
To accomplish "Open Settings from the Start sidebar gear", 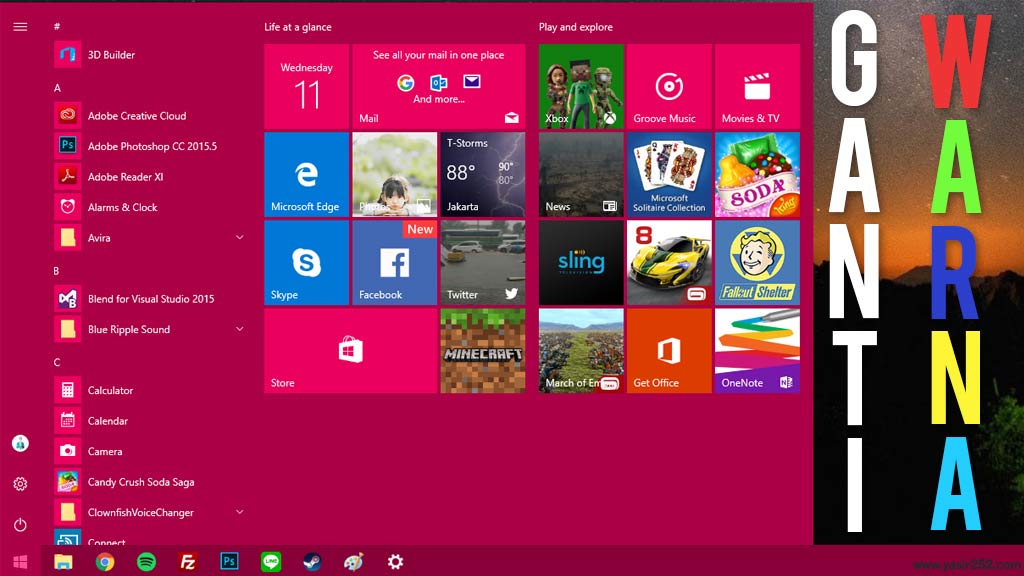I will 20,484.
